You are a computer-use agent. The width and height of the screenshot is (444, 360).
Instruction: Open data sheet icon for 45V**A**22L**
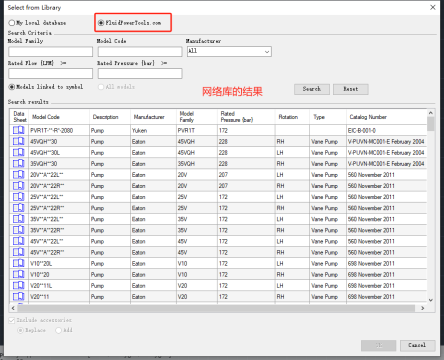[19, 241]
